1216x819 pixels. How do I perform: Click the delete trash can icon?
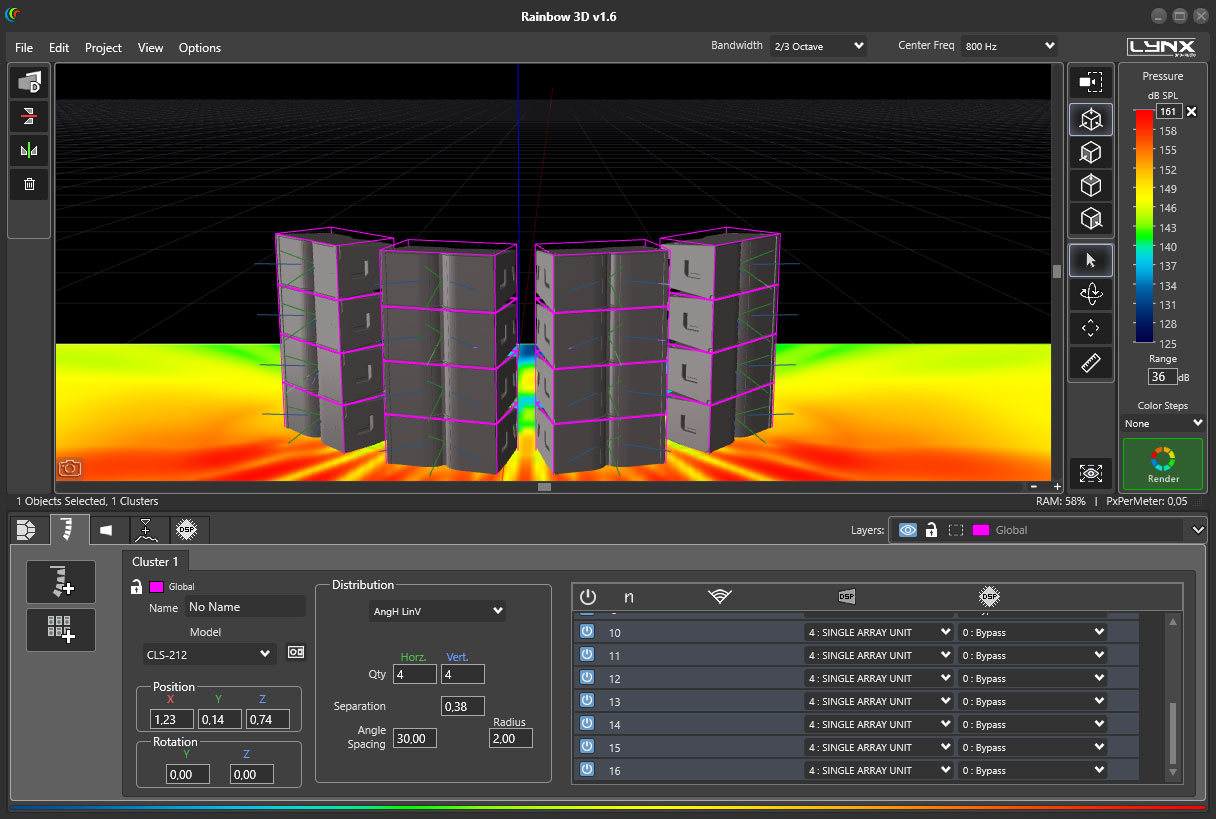click(29, 184)
